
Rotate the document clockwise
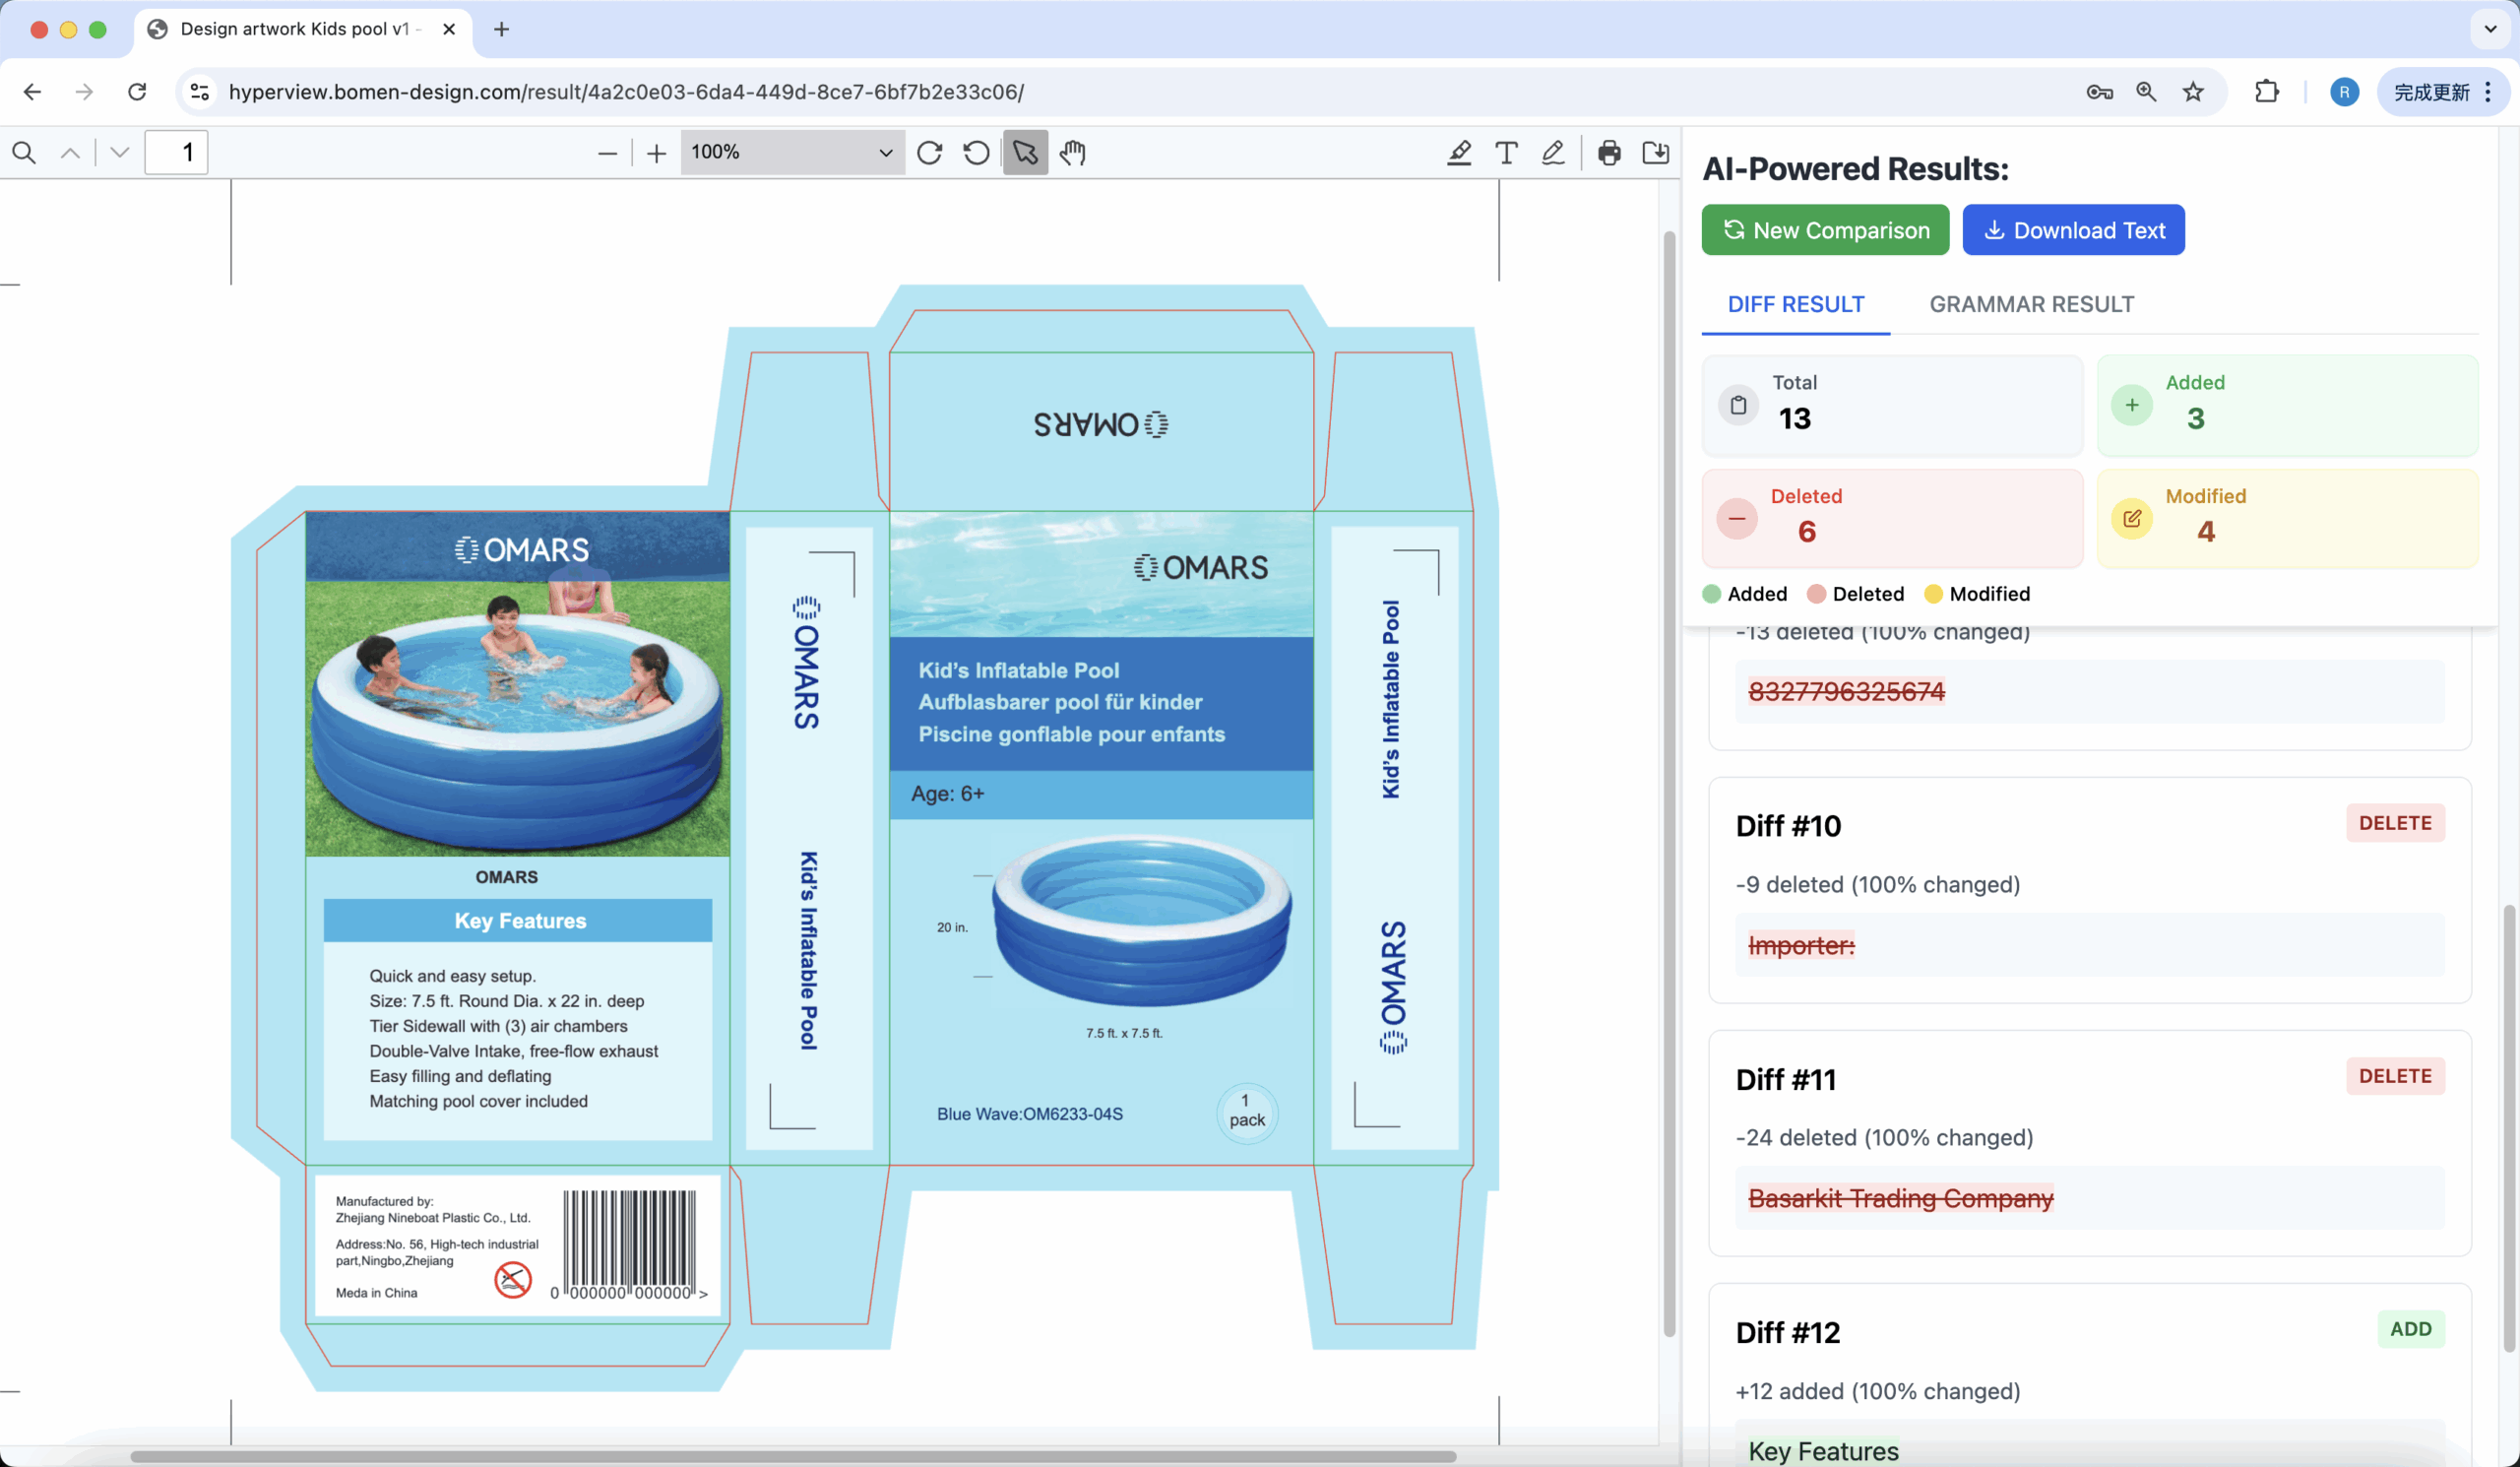click(930, 152)
